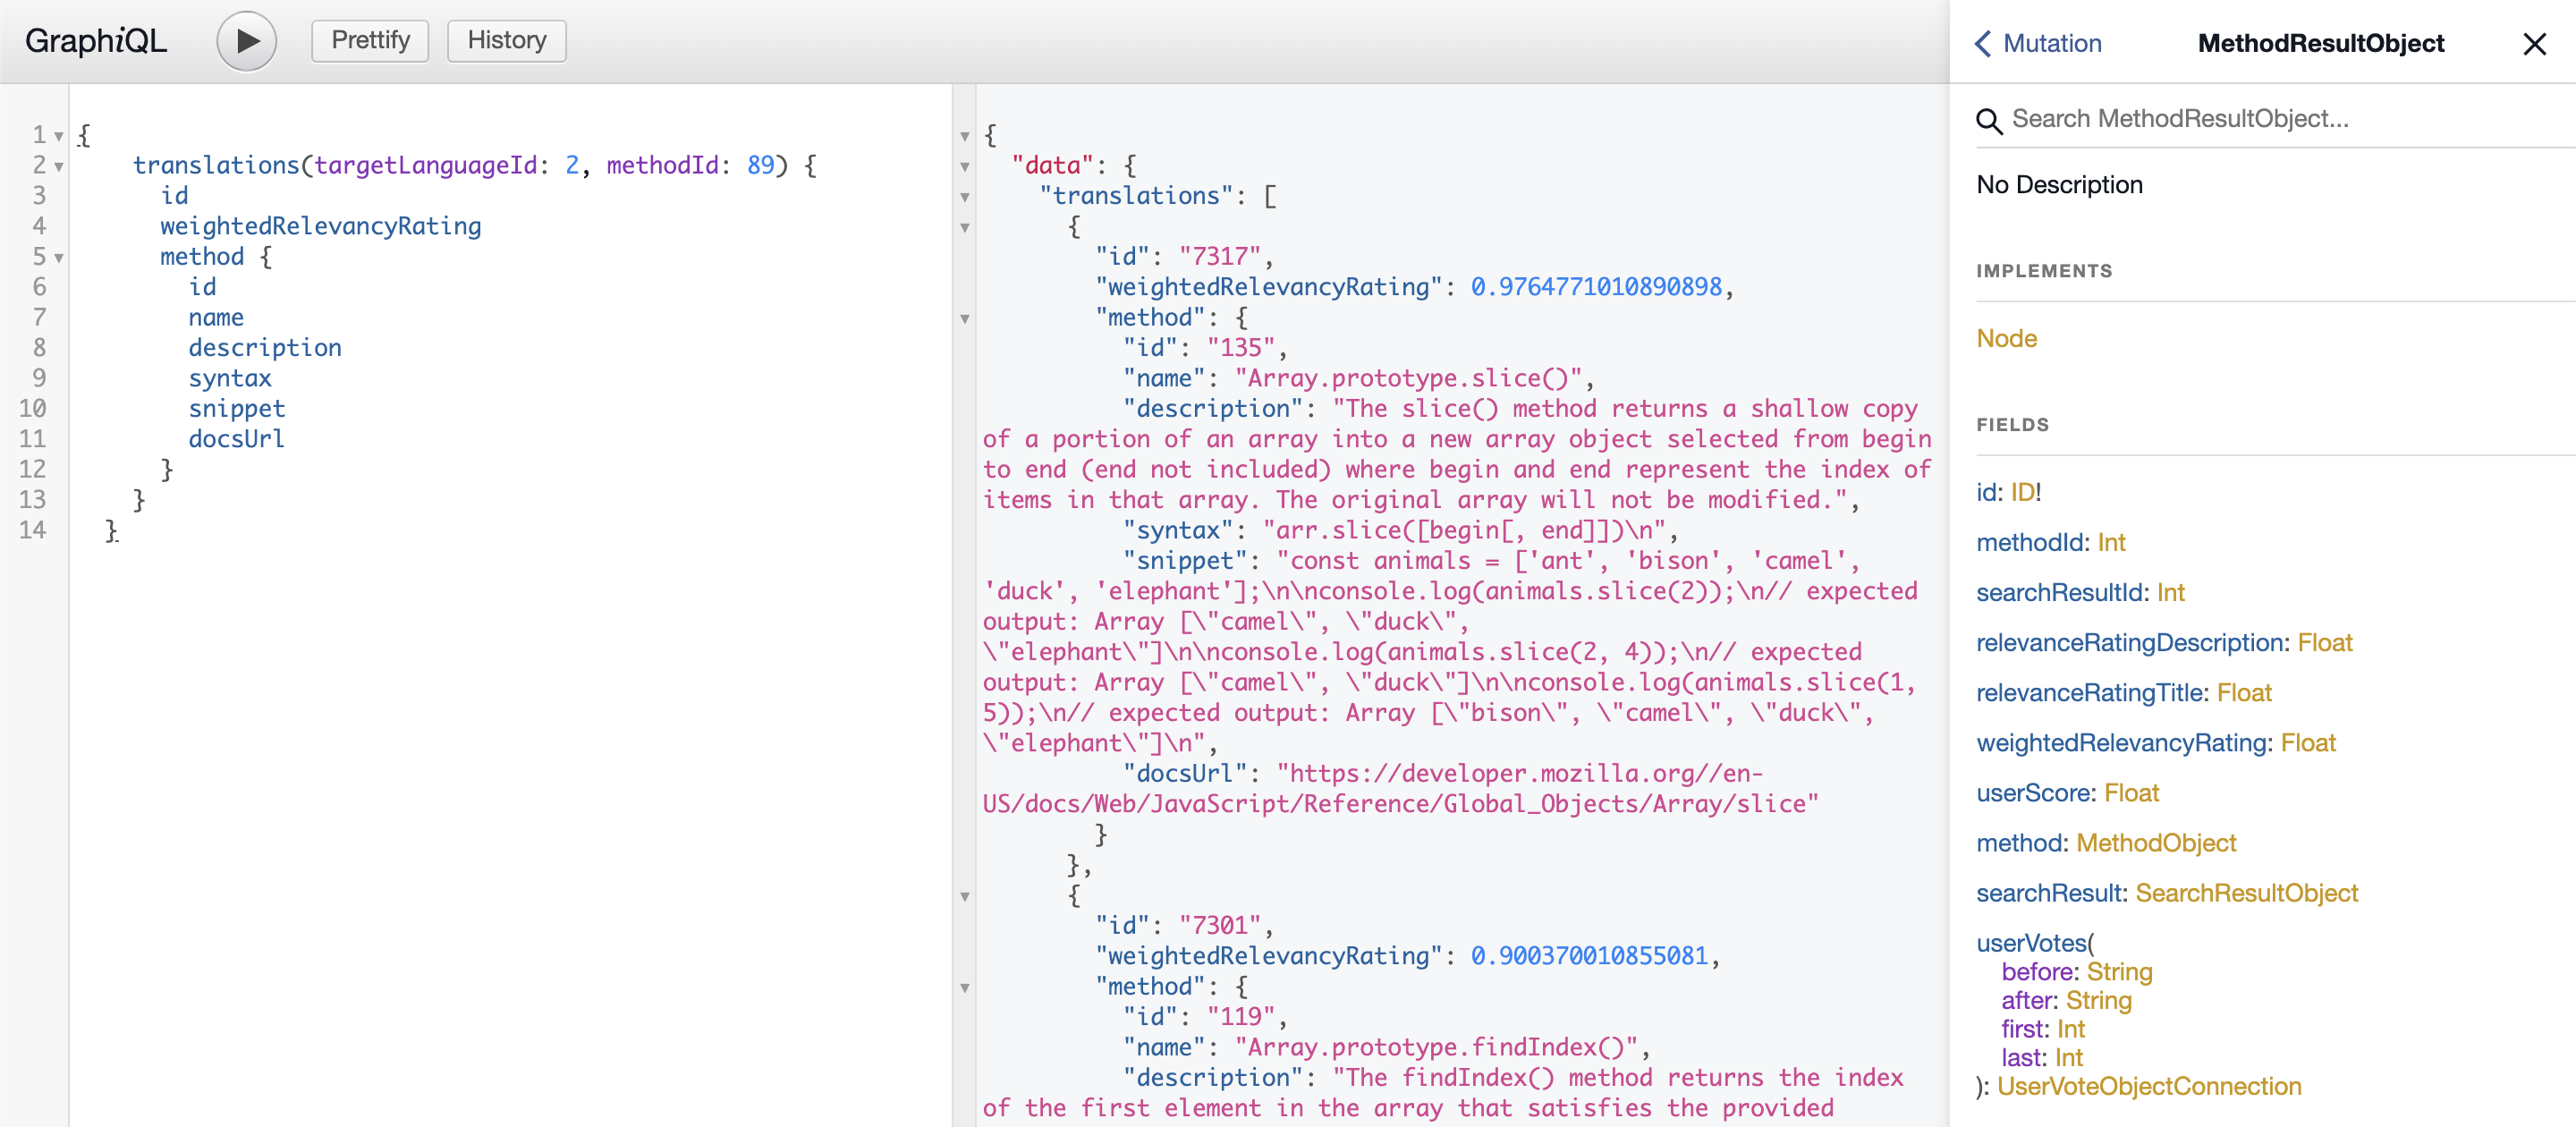Collapse the translations block at line 2

coord(59,166)
